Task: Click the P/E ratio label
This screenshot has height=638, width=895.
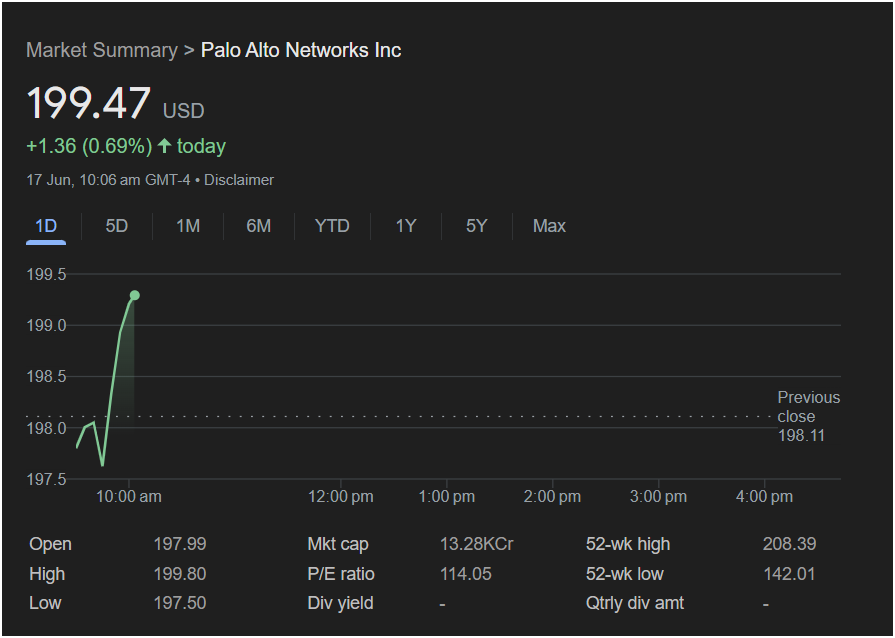Action: pyautogui.click(x=341, y=574)
